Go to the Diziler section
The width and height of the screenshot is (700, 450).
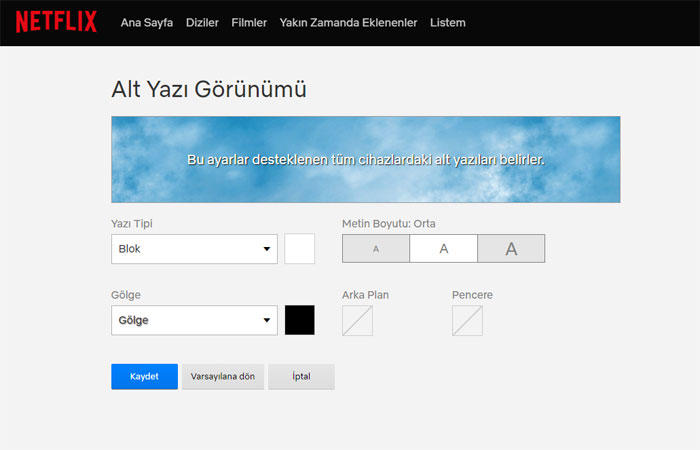click(202, 23)
